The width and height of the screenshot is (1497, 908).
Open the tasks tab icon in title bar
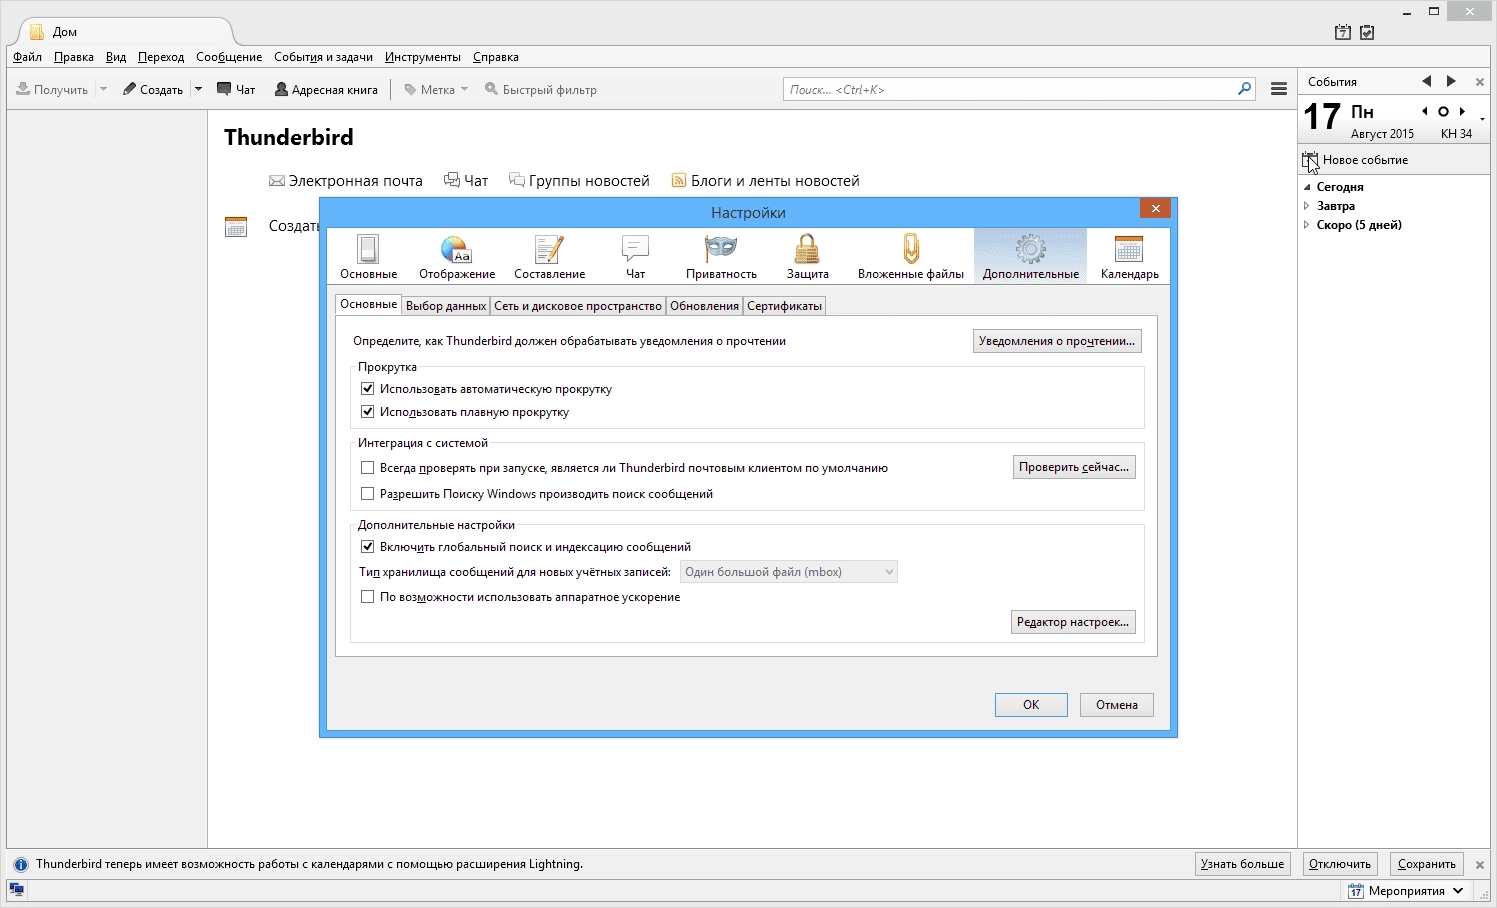click(1367, 32)
